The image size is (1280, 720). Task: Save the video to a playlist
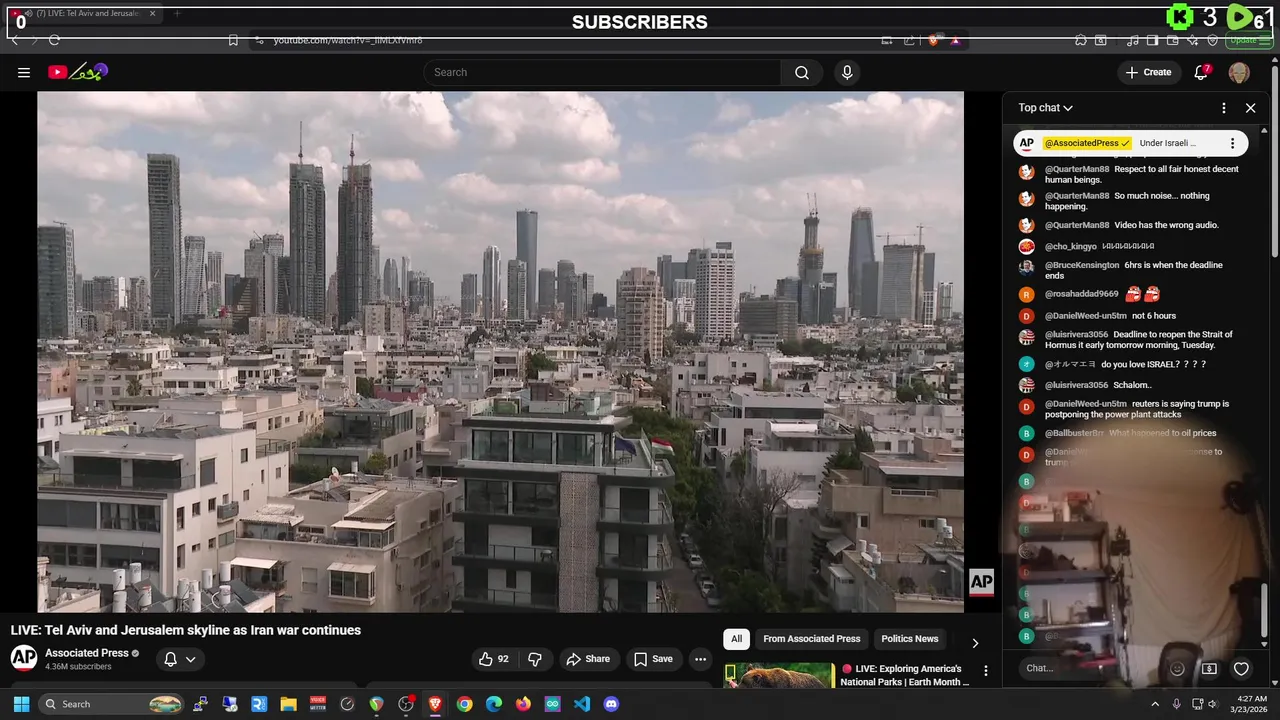coord(653,659)
